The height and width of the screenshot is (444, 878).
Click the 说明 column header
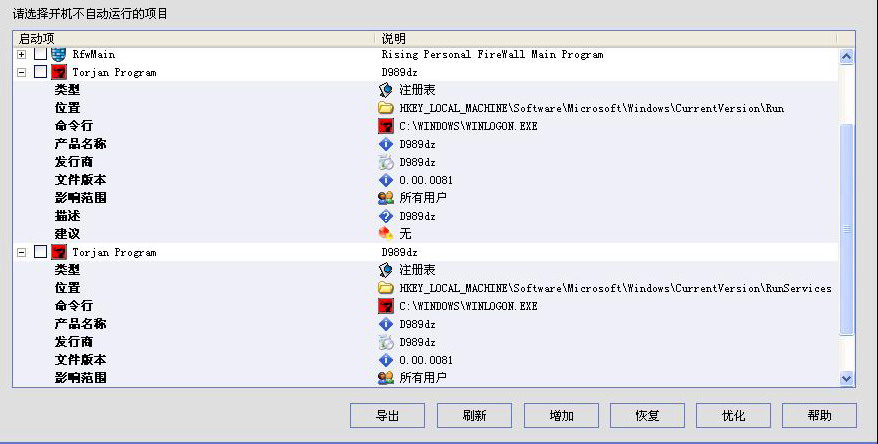[606, 39]
